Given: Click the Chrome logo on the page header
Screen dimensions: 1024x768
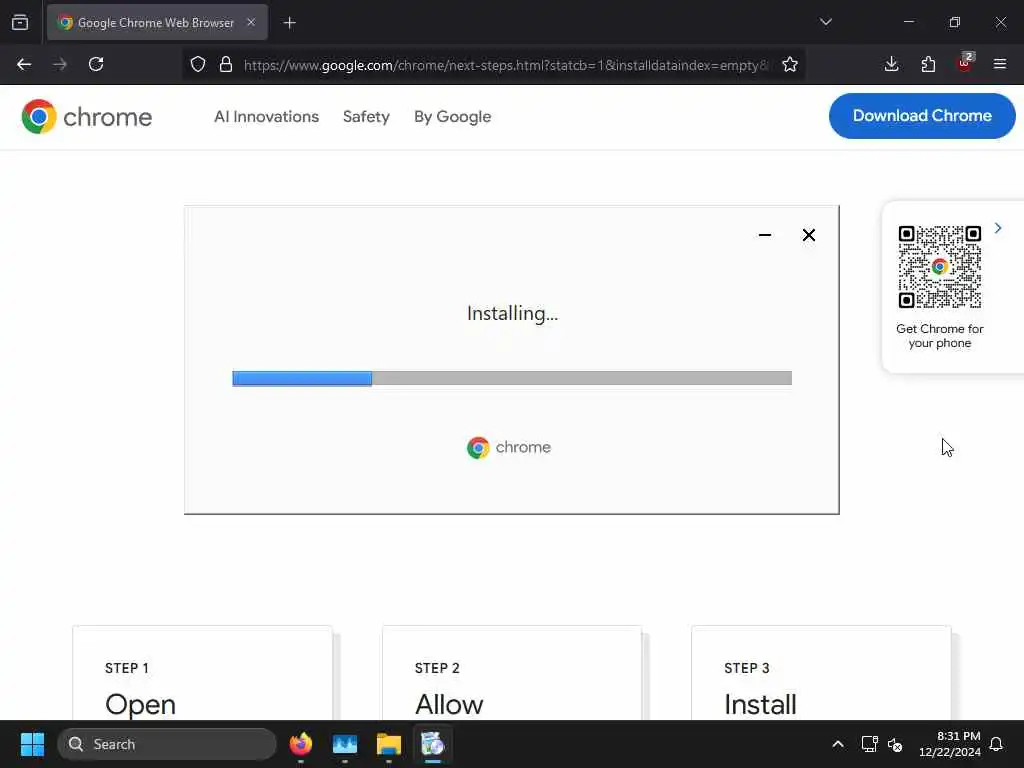Looking at the screenshot, I should 87,117.
